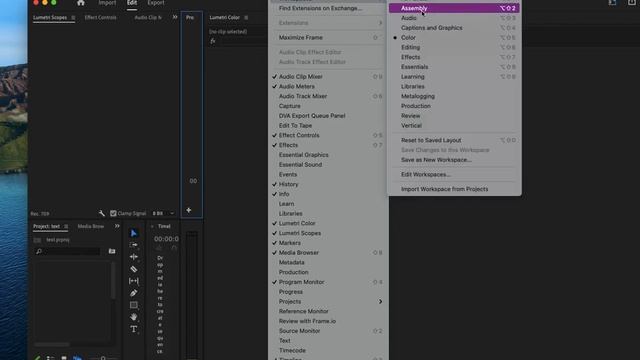Click the Home icon
The image size is (640, 360).
(81, 3)
